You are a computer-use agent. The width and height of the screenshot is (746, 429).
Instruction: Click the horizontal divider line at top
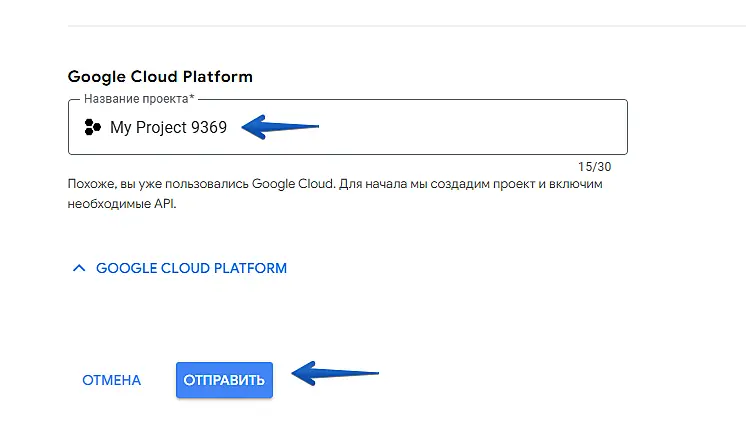pyautogui.click(x=400, y=25)
